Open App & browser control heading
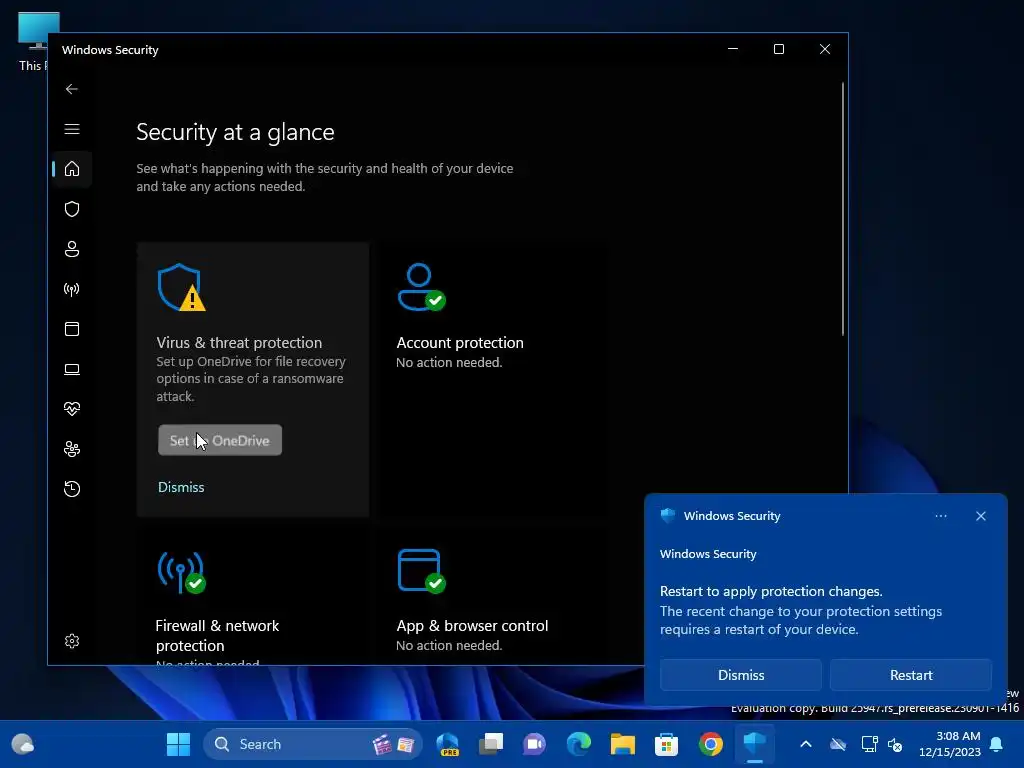Image resolution: width=1024 pixels, height=768 pixels. [x=472, y=626]
